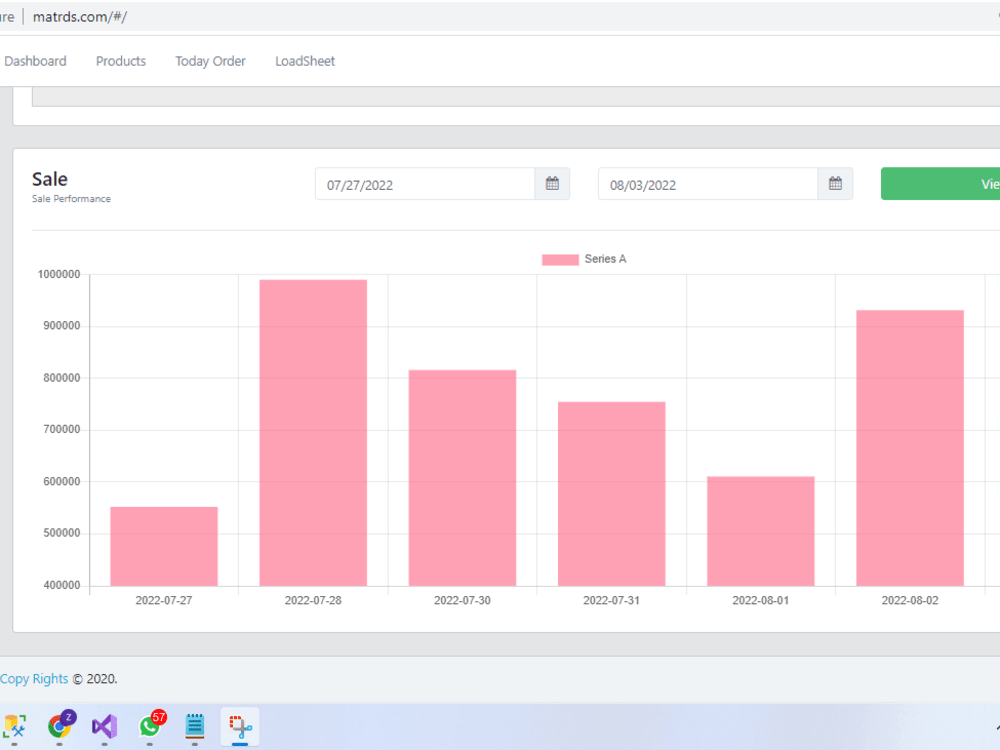The height and width of the screenshot is (750, 1000).
Task: Select the 2022-07-30 sales bar
Action: tap(462, 478)
